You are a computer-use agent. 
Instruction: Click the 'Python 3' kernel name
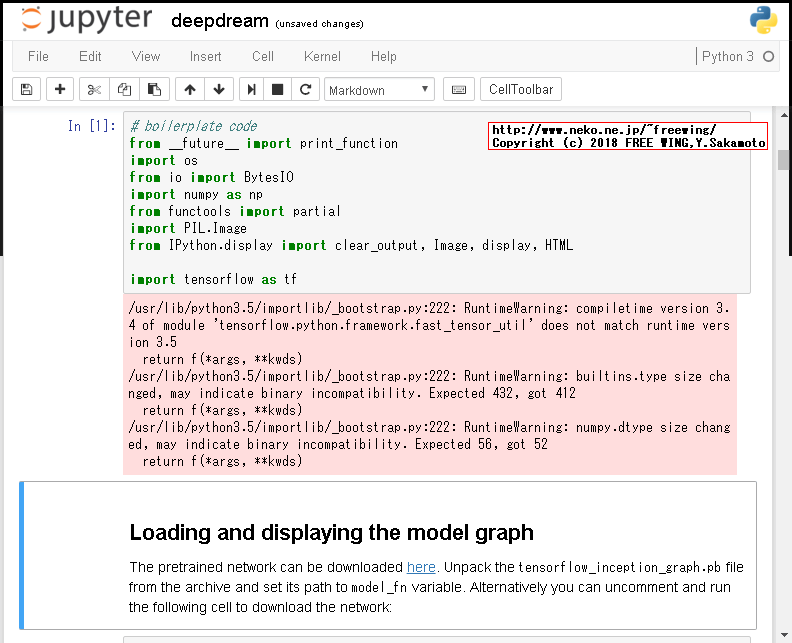click(727, 57)
